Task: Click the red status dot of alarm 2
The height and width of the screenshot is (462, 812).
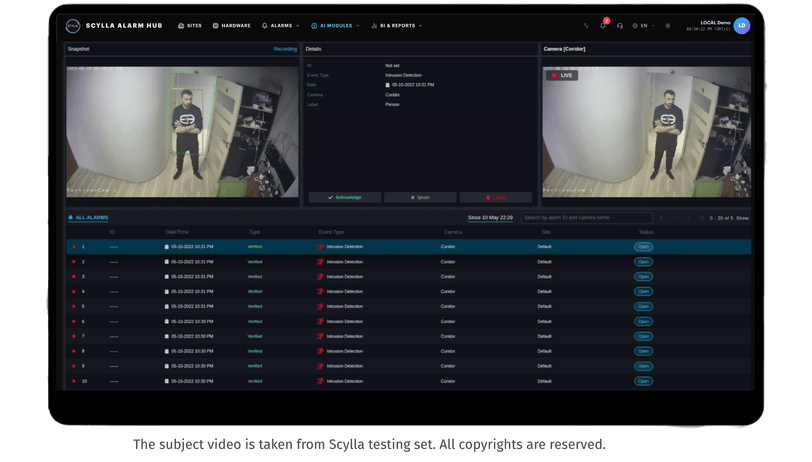Action: pyautogui.click(x=74, y=262)
